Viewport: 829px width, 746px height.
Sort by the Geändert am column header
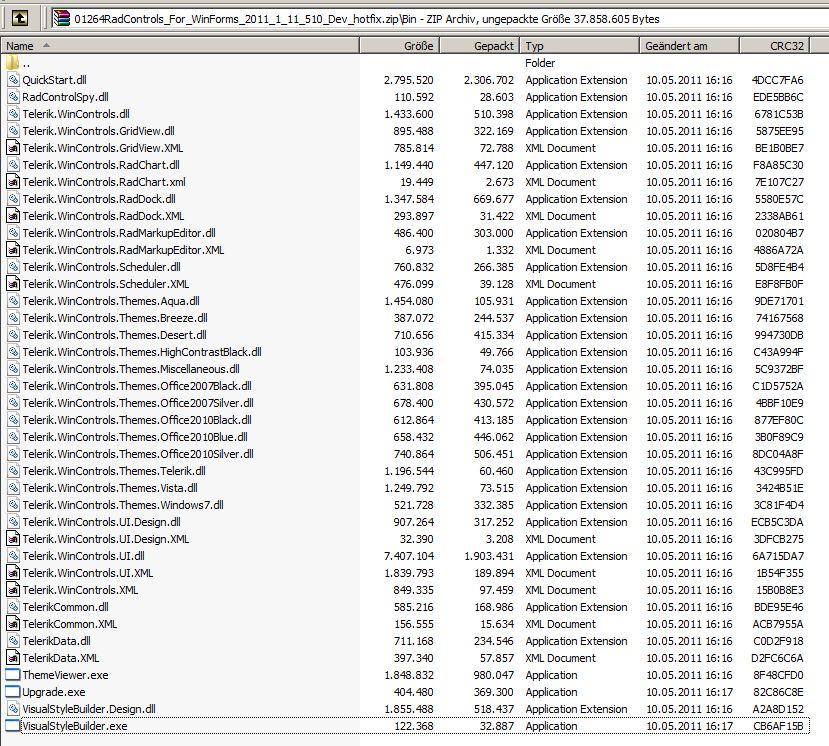click(x=689, y=46)
